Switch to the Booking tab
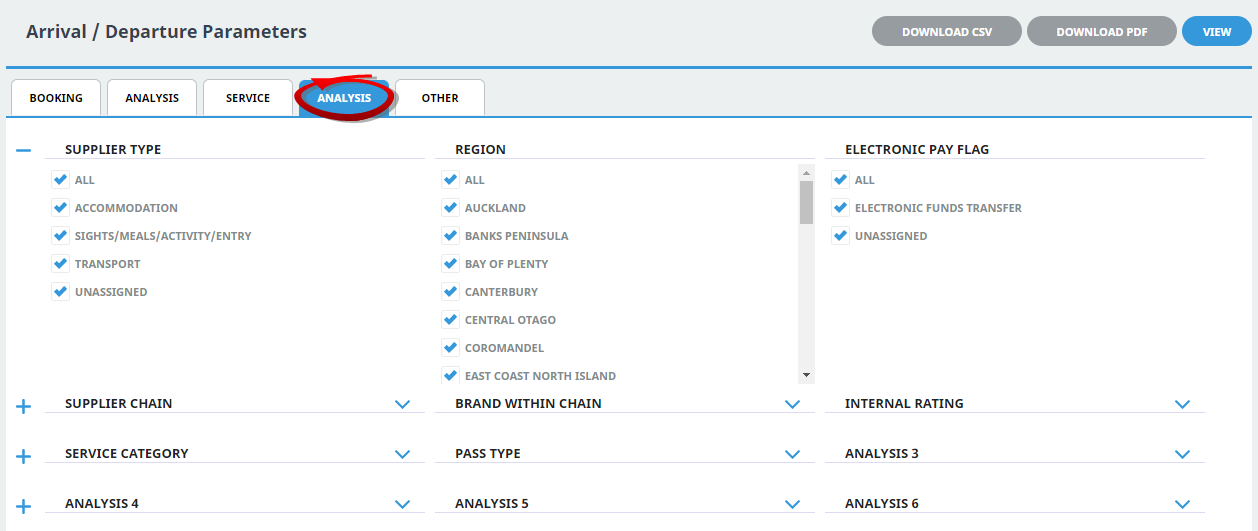This screenshot has height=531, width=1258. tap(56, 98)
